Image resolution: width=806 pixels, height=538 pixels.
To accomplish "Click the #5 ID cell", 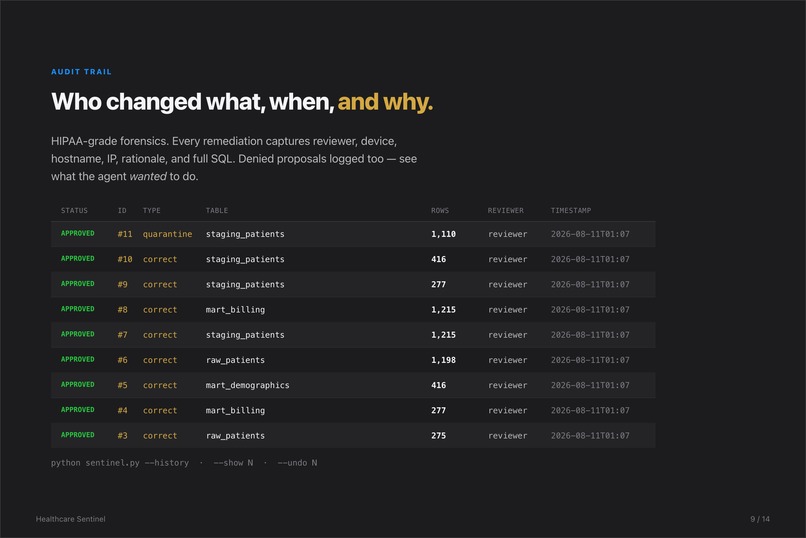I will 122,385.
